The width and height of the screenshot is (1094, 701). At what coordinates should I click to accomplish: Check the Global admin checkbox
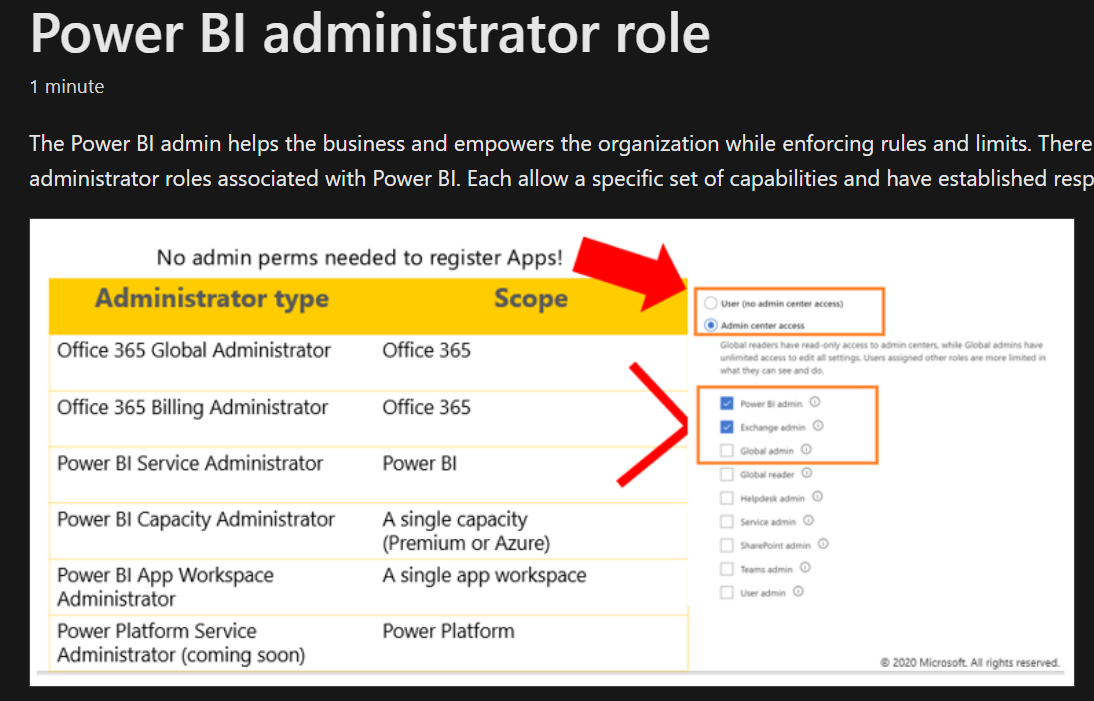[726, 451]
